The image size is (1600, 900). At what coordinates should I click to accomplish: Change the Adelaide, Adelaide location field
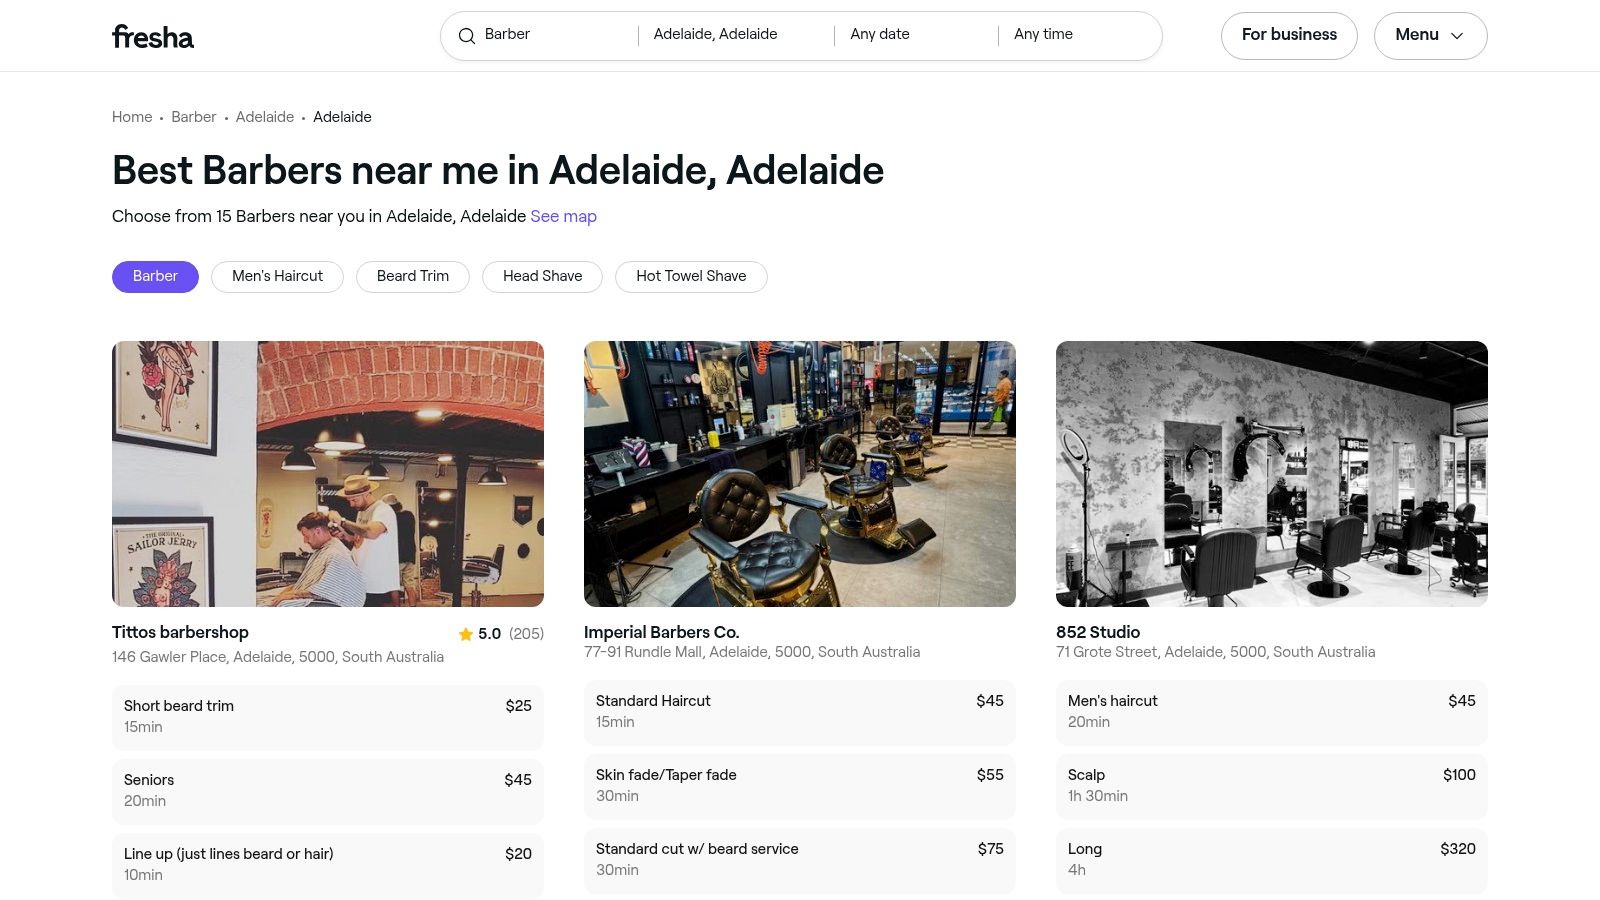(x=736, y=35)
